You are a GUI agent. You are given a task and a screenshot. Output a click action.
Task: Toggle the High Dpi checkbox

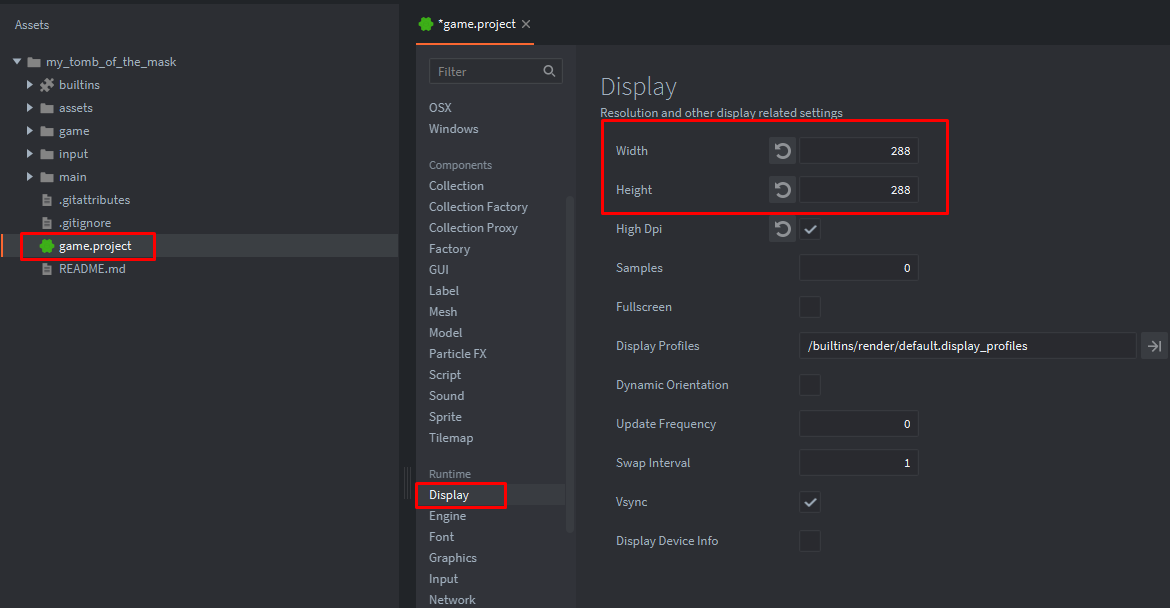click(810, 229)
